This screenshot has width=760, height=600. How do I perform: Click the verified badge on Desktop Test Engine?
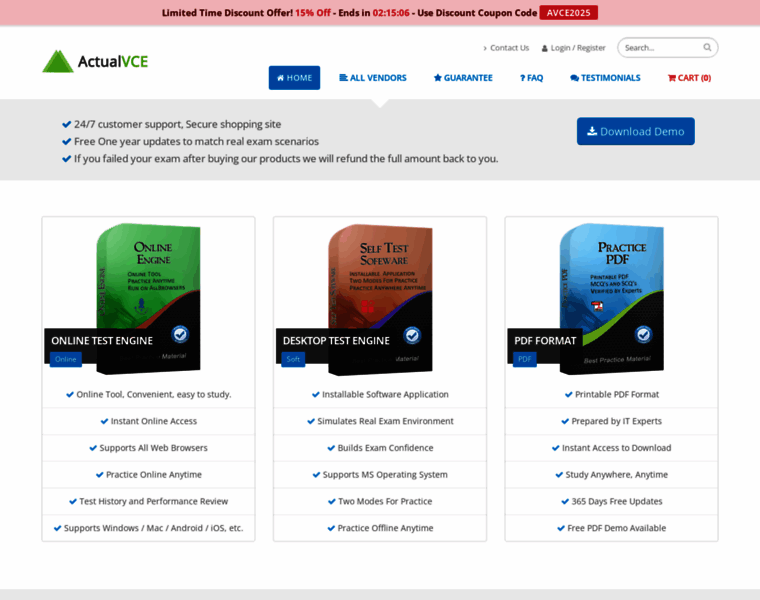412,335
